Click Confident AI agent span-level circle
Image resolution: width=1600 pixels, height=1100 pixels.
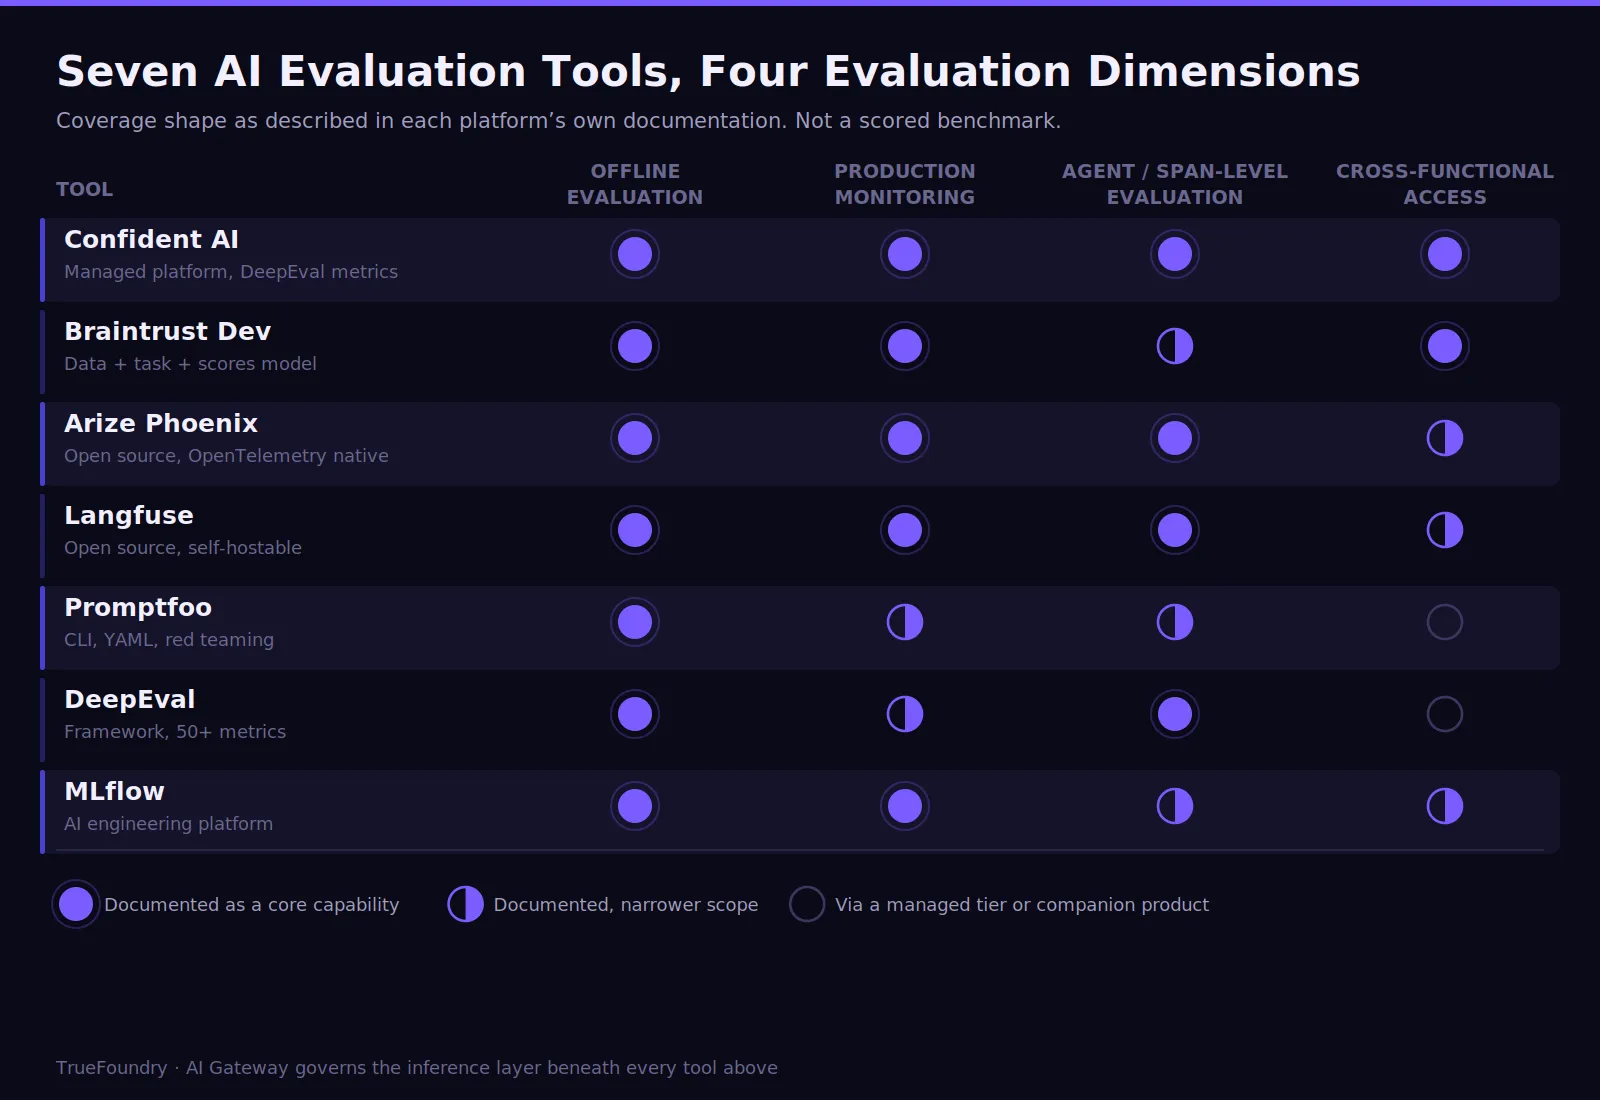(x=1175, y=254)
